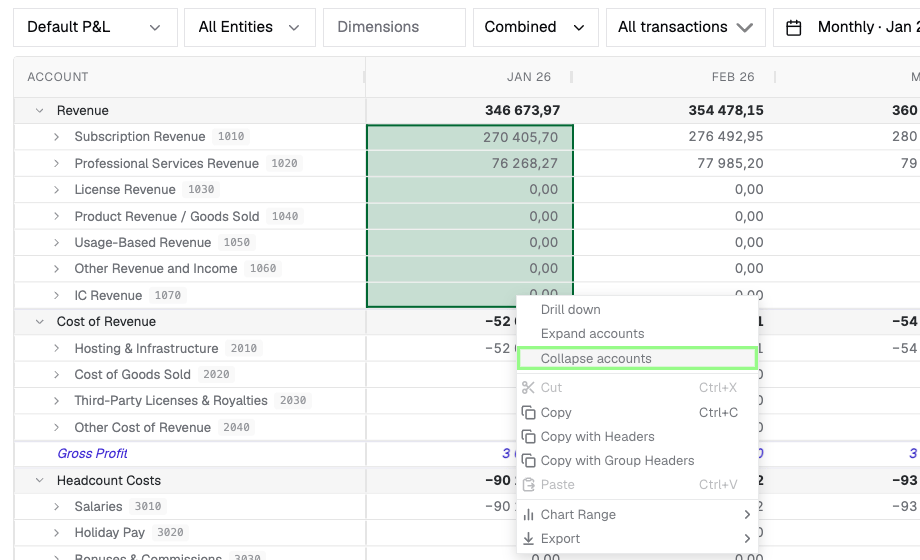Click the Chart Range bar chart icon
This screenshot has width=920, height=560.
click(528, 515)
